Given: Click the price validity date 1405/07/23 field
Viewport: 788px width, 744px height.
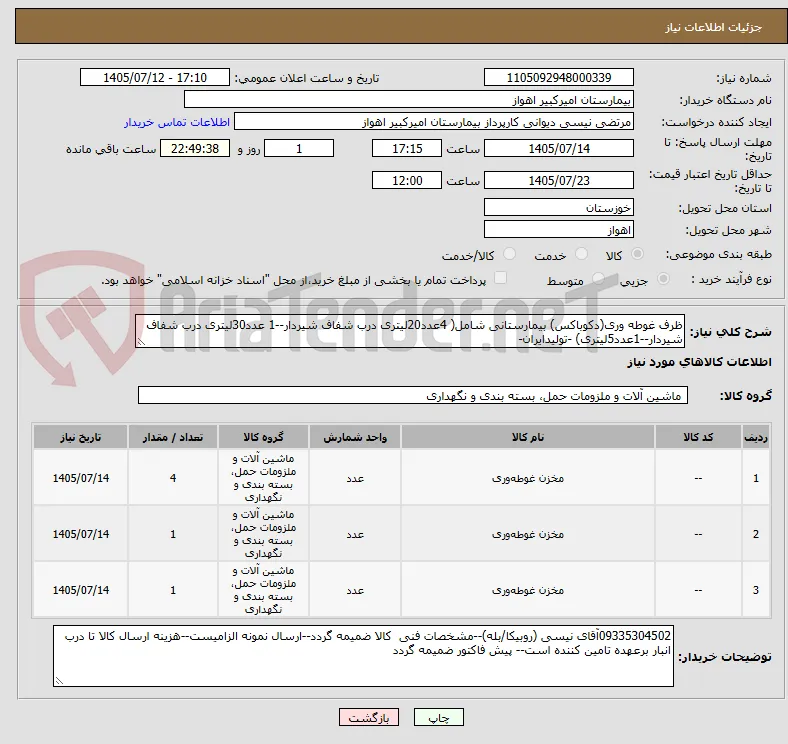Looking at the screenshot, I should pyautogui.click(x=558, y=180).
